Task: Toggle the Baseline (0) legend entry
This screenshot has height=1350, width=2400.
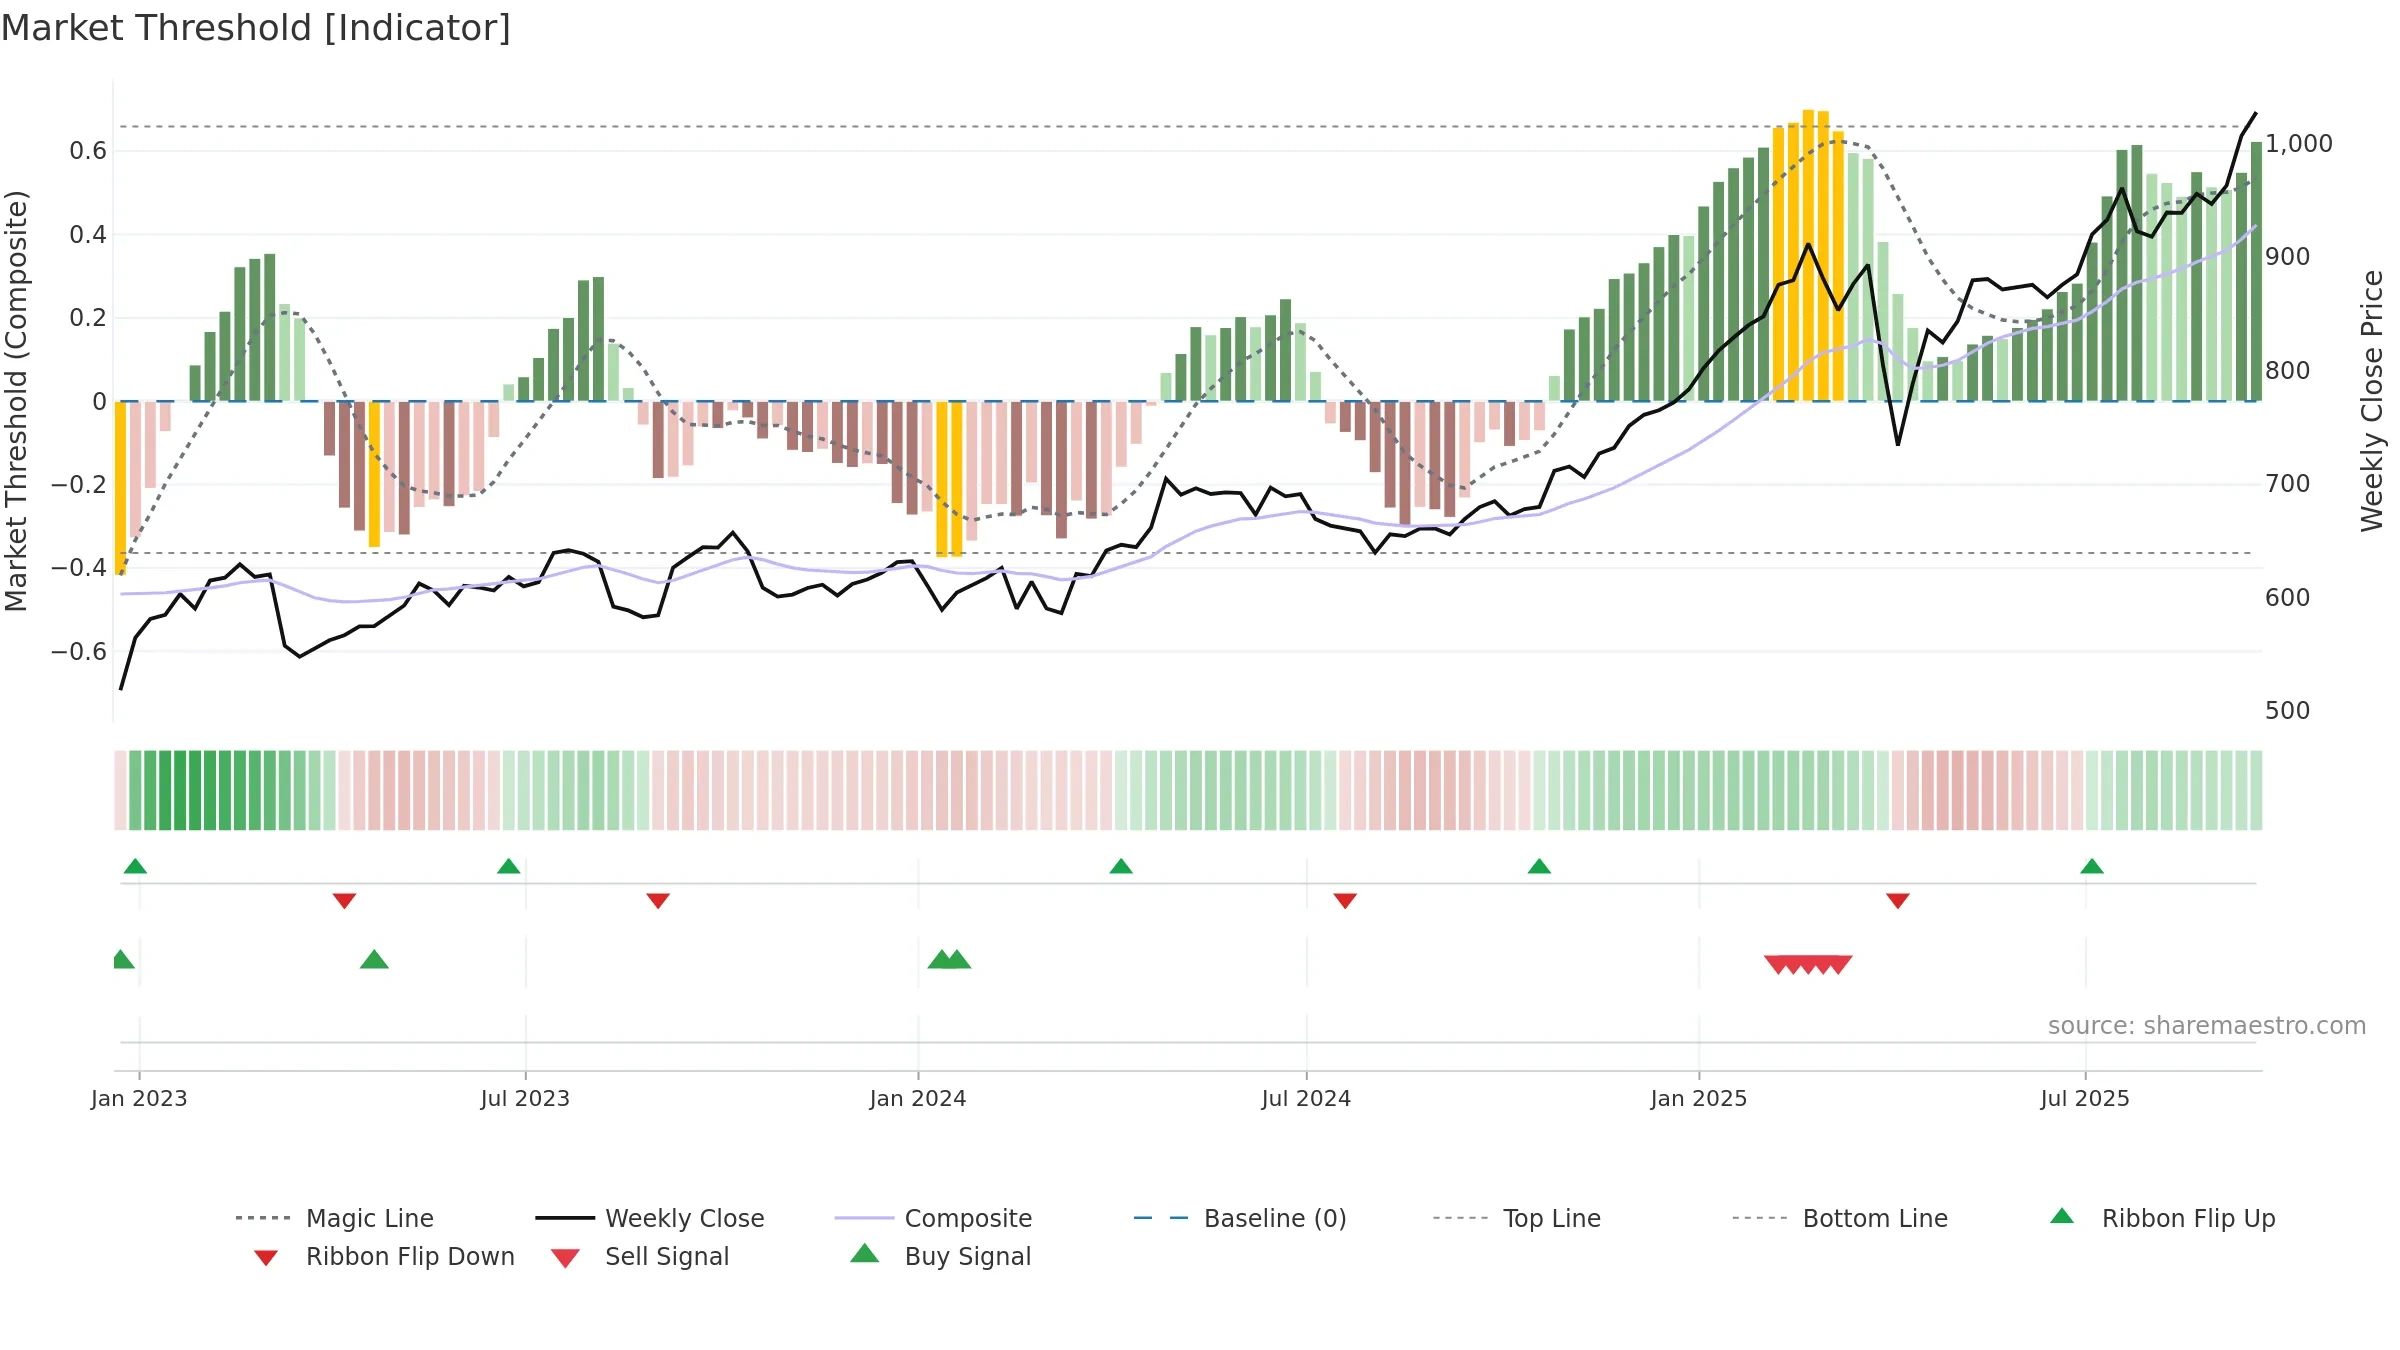Action: click(x=1240, y=1218)
